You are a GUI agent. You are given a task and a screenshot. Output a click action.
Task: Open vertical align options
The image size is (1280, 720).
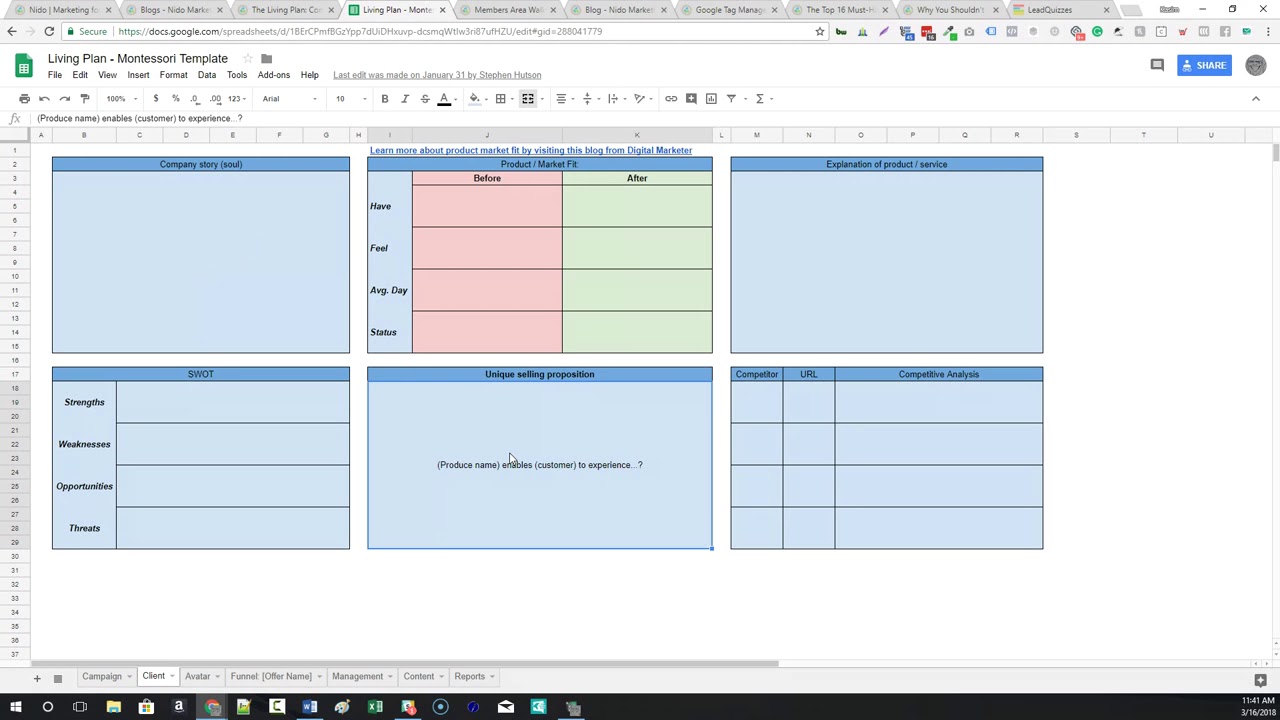point(589,98)
